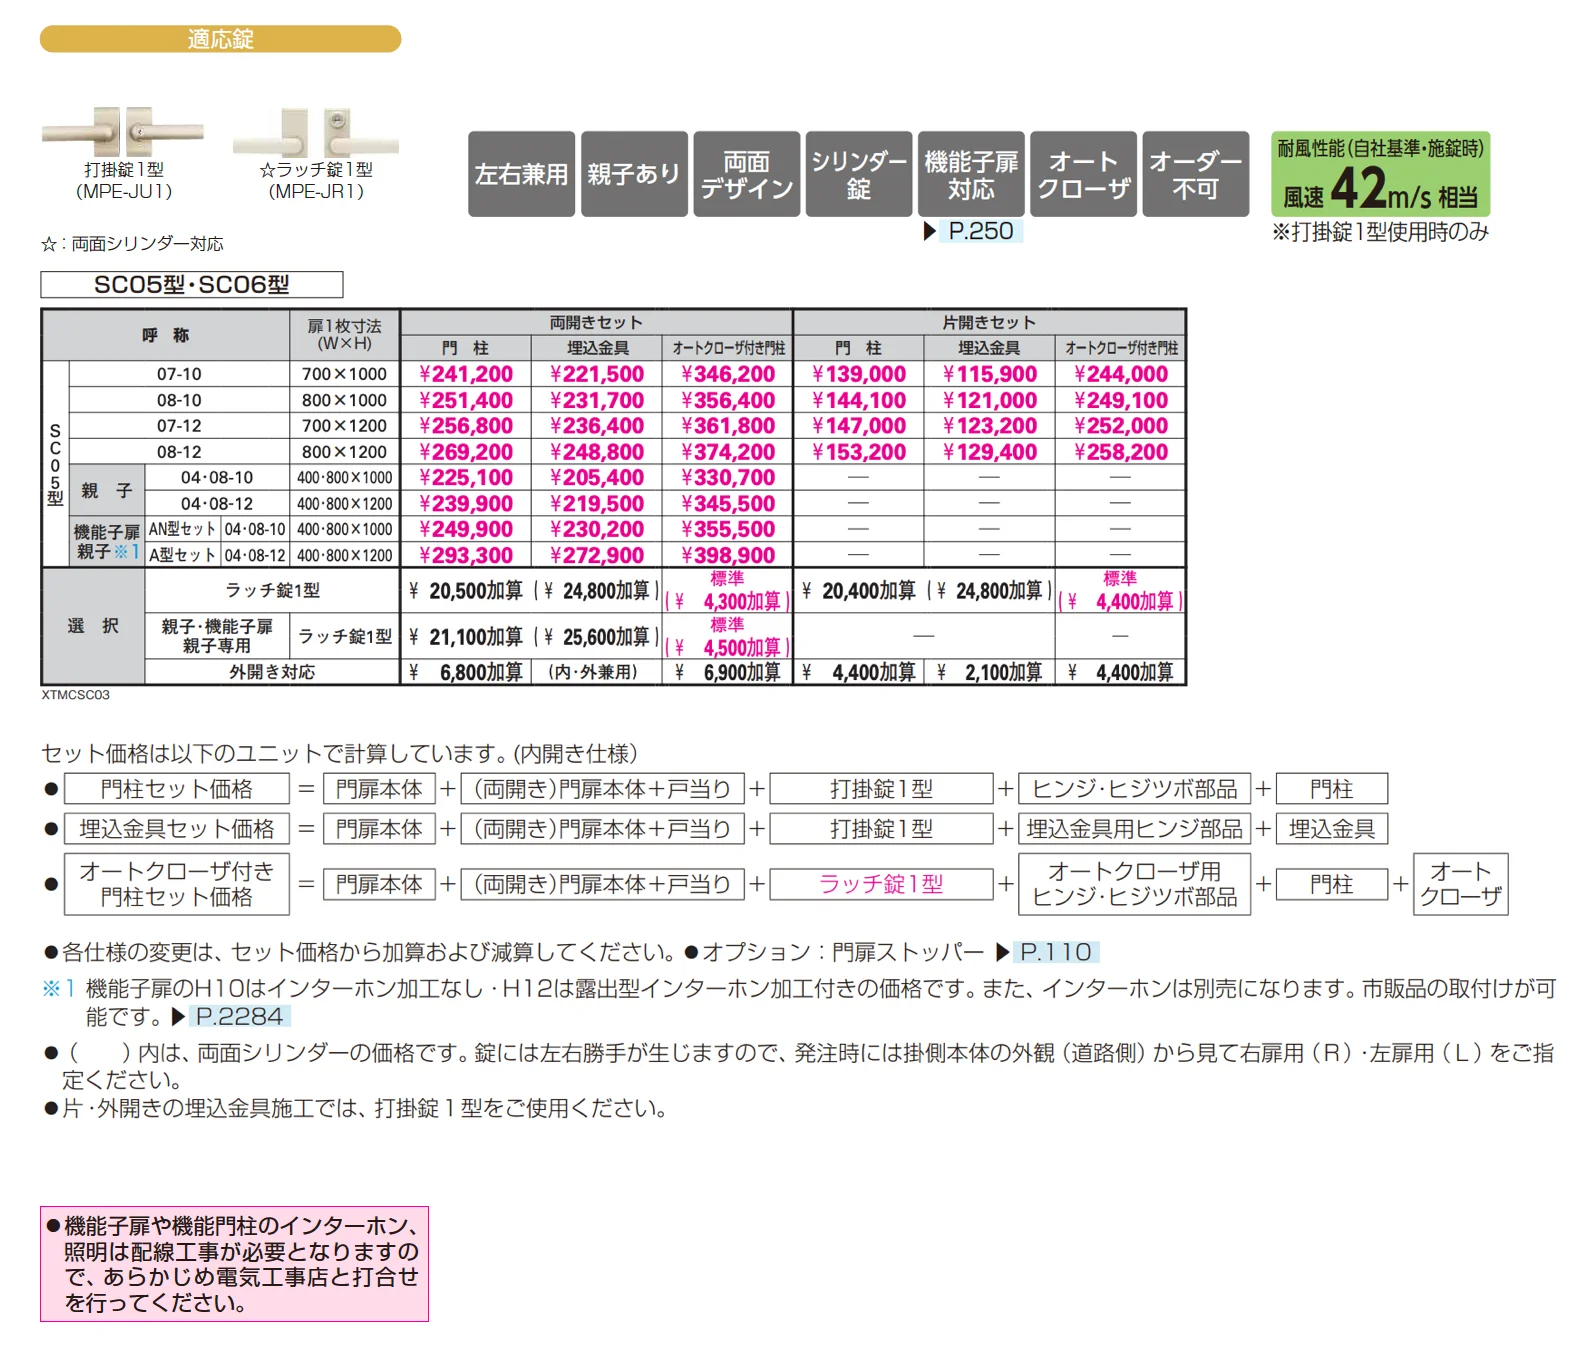Open the P.110 gate stopper page link

click(1056, 952)
